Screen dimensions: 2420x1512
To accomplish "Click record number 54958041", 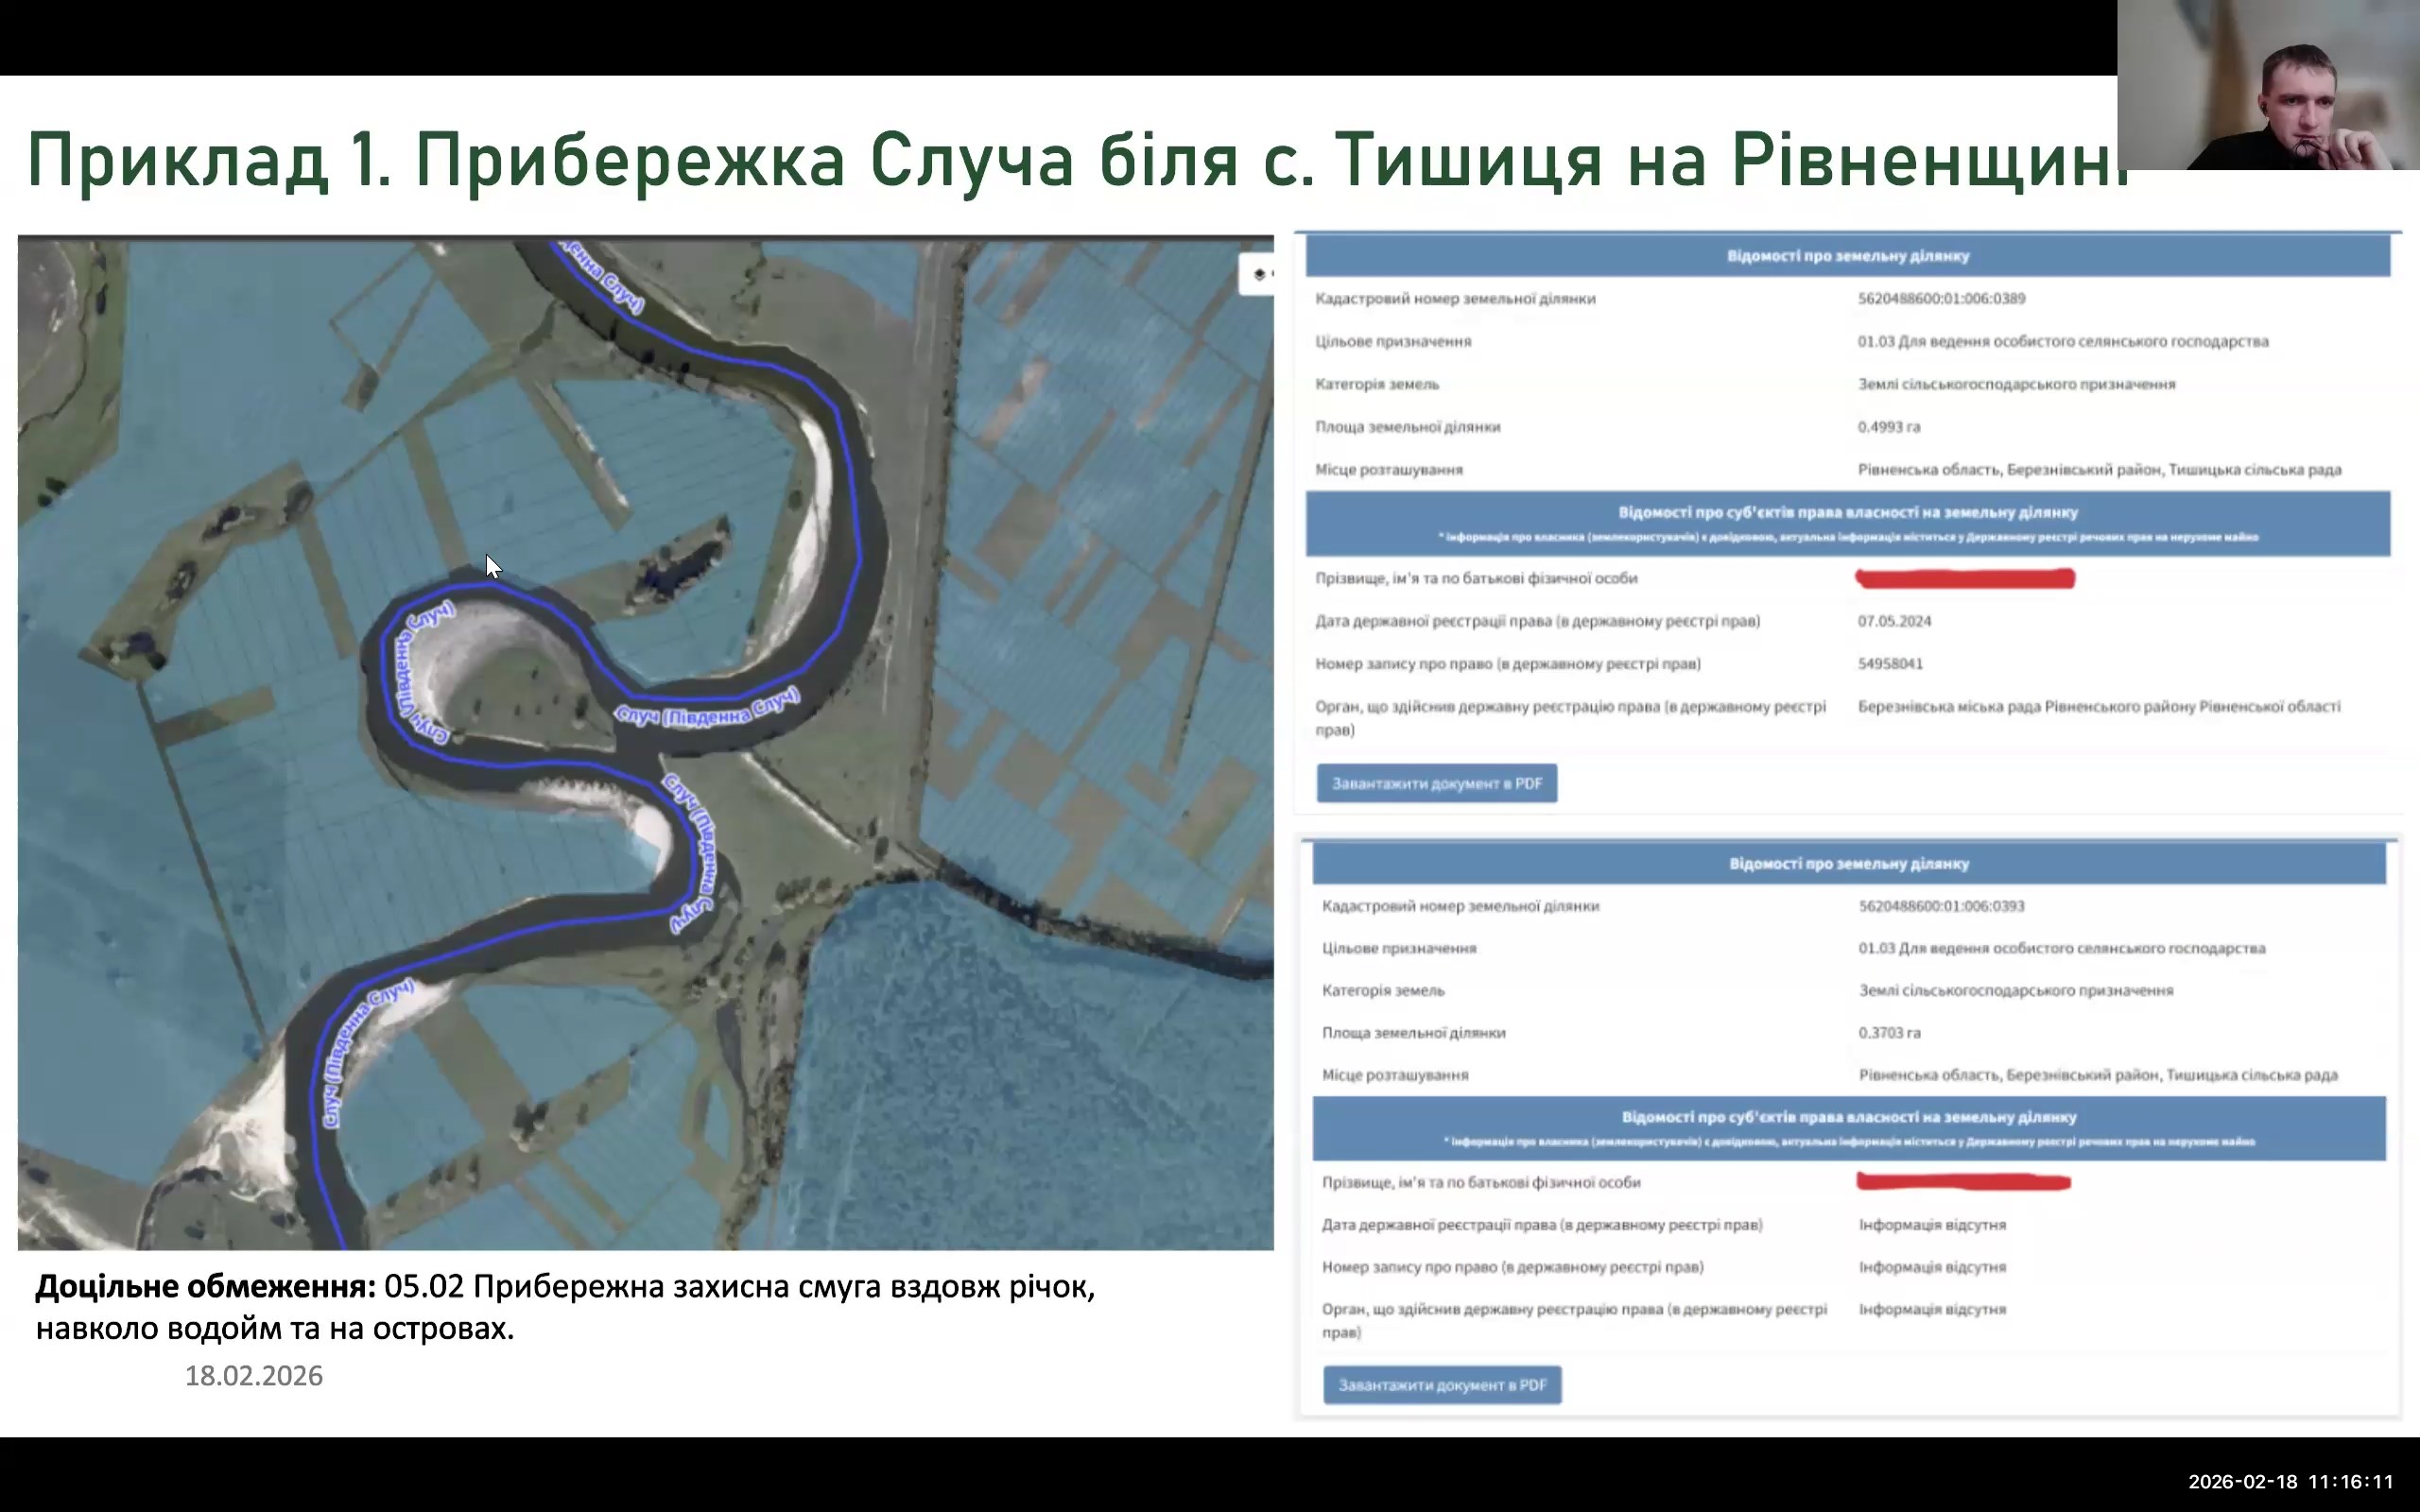I will coord(1890,664).
